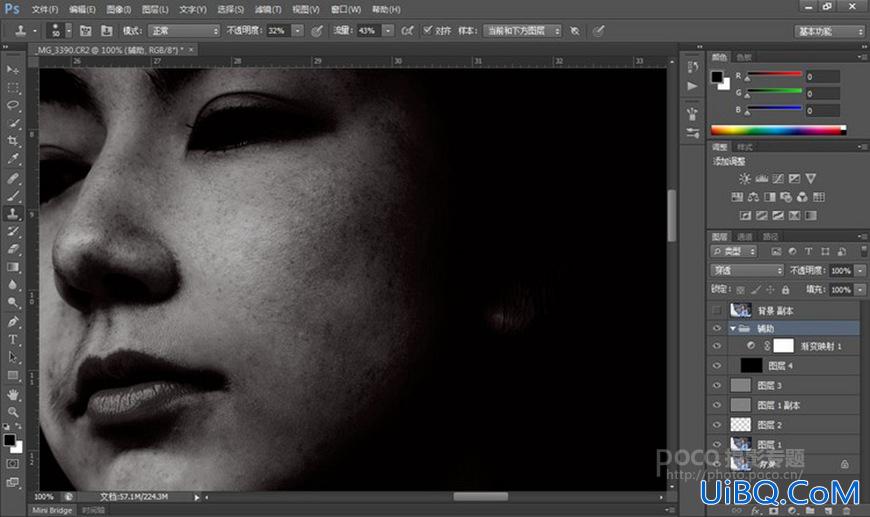The image size is (870, 517).
Task: Add a Color Balance adjustment
Action: 753,197
